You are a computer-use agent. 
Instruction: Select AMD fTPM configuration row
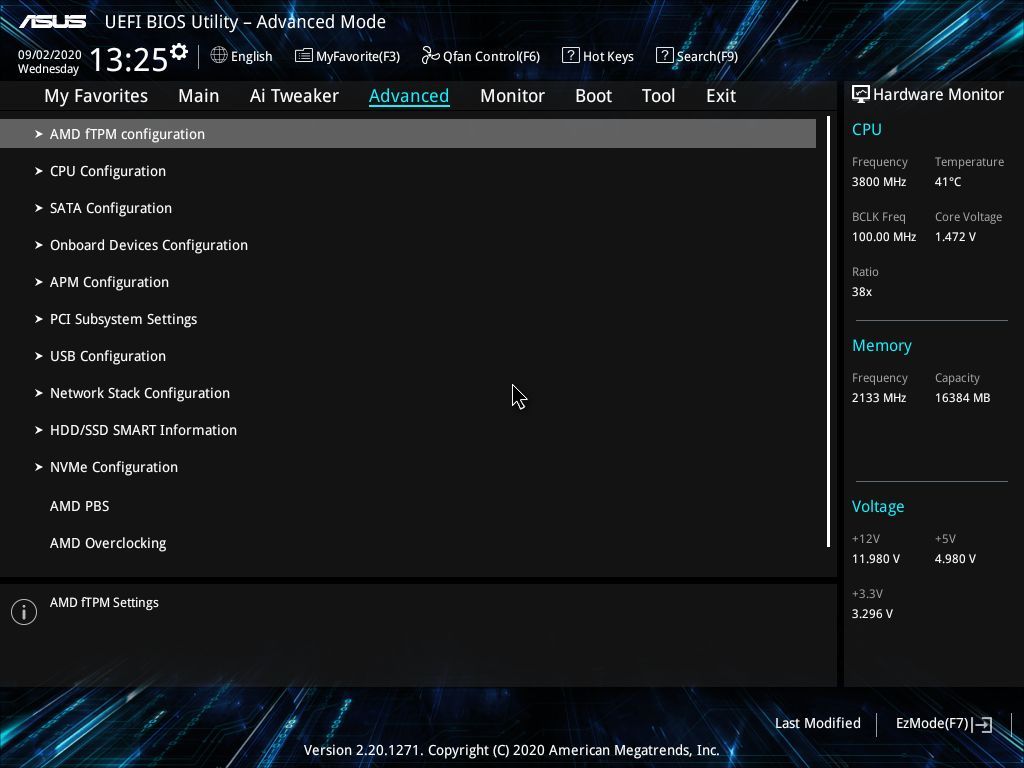pyautogui.click(x=408, y=134)
